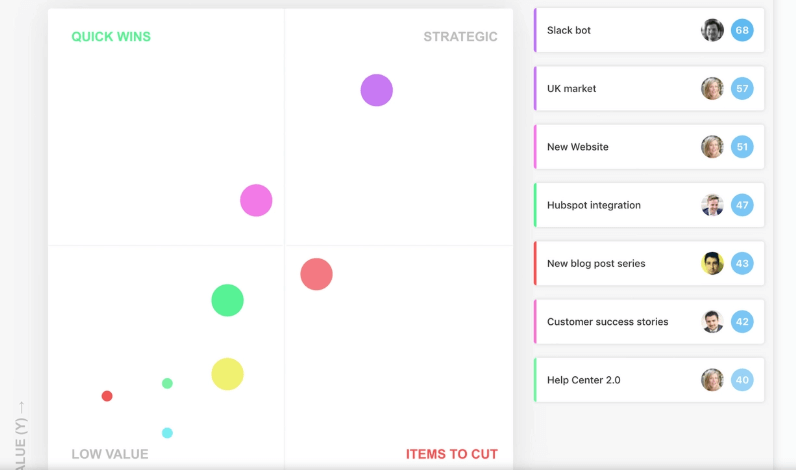This screenshot has height=471, width=796.
Task: Select the Help Center 2.0 card
Action: click(x=649, y=380)
